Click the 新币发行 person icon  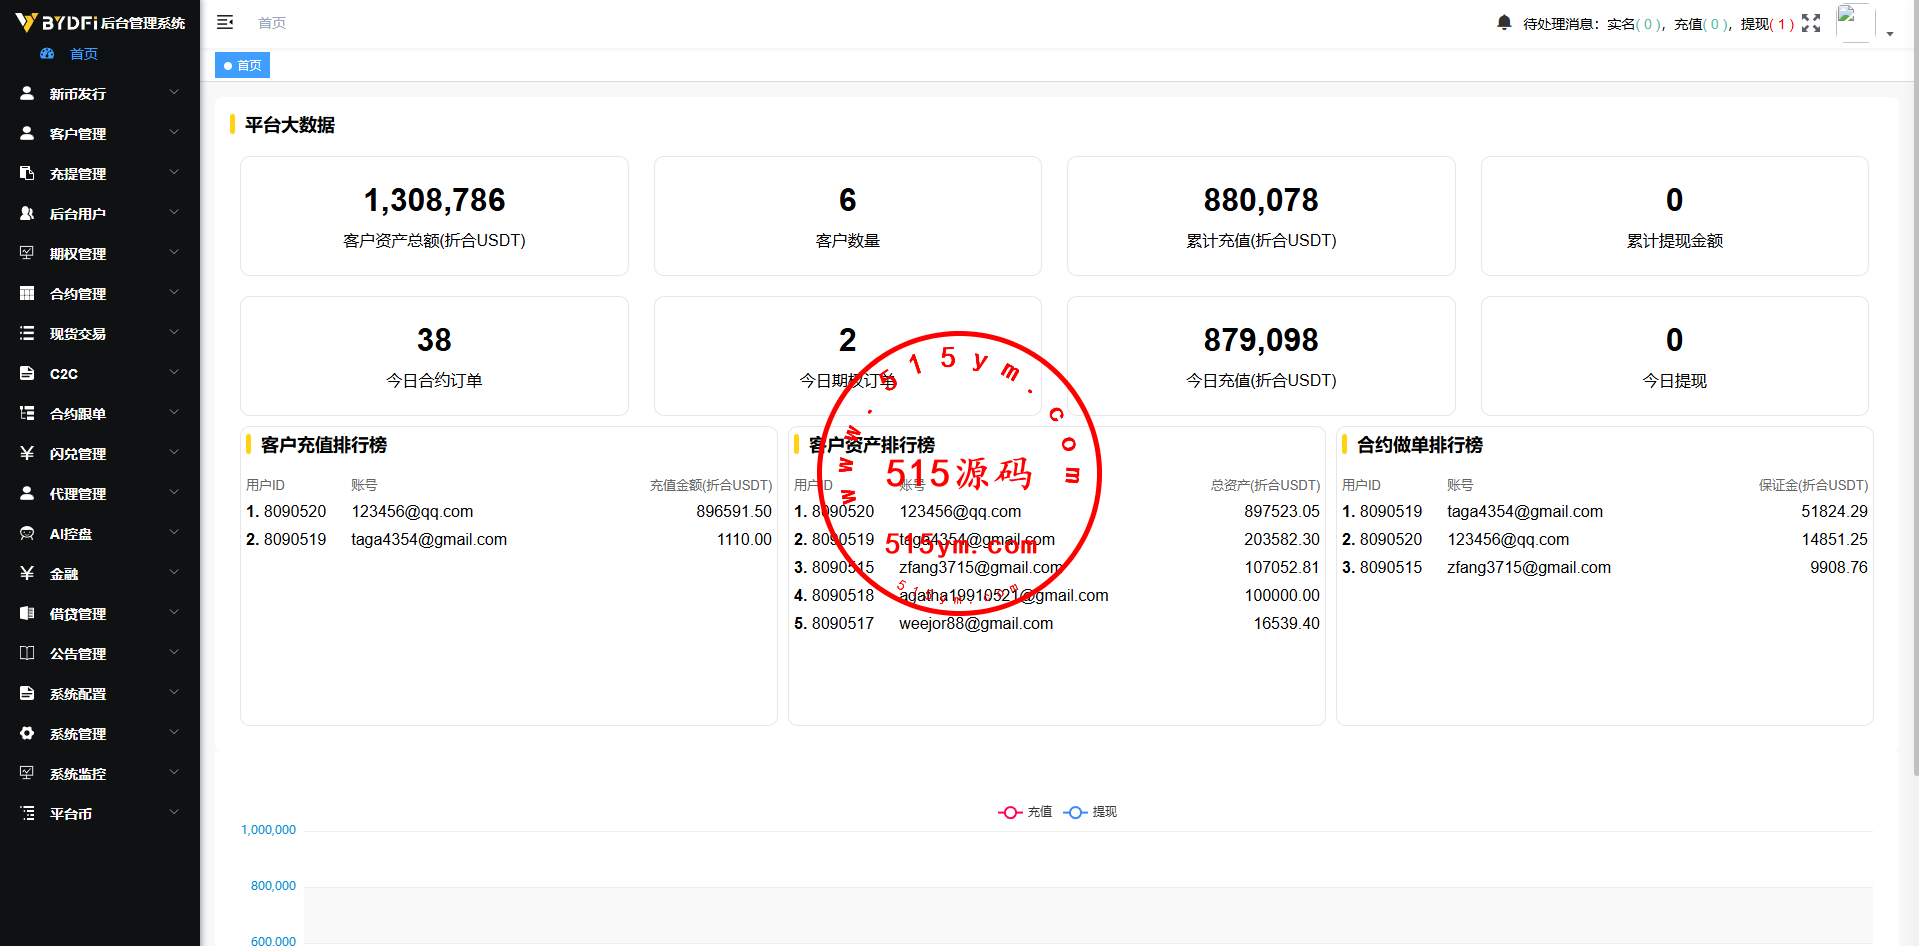[27, 93]
